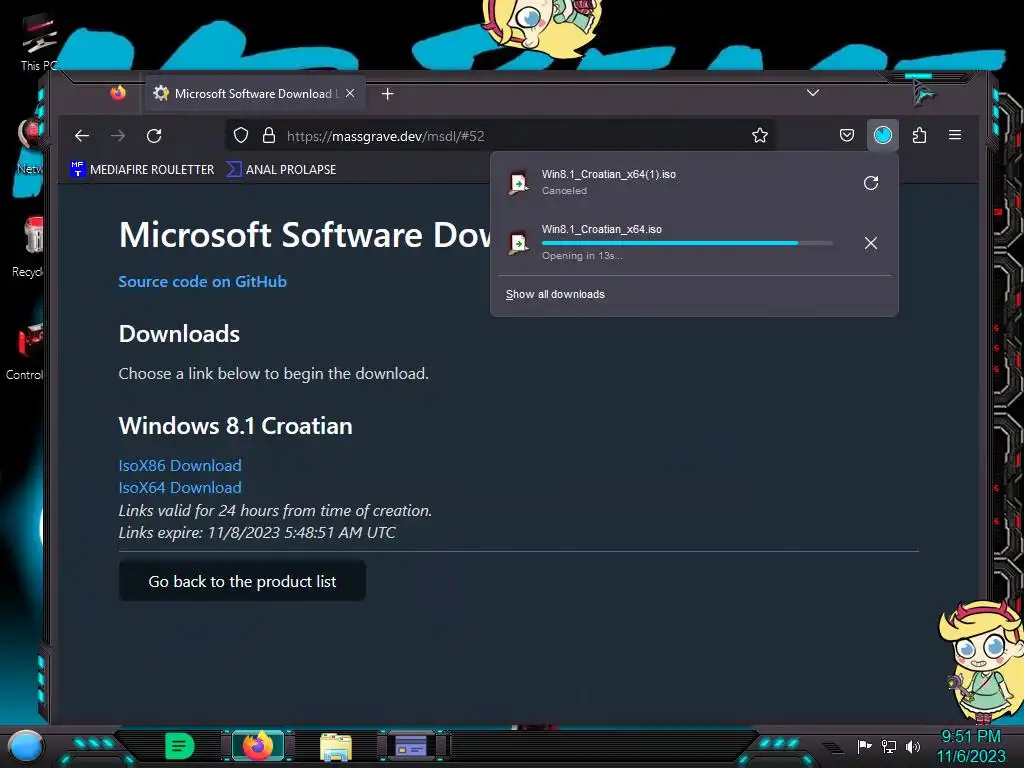Open the Save to Pocket icon
1024x768 pixels.
click(846, 135)
